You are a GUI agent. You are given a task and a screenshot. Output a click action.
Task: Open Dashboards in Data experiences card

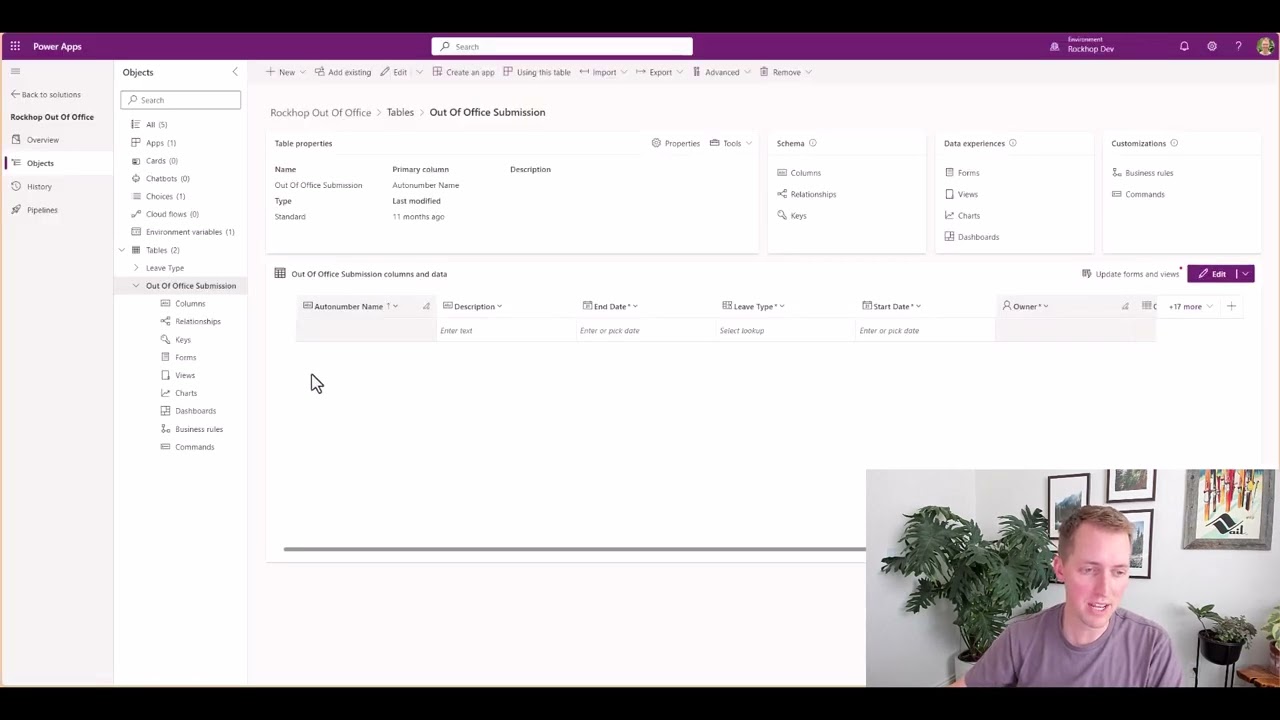972,237
